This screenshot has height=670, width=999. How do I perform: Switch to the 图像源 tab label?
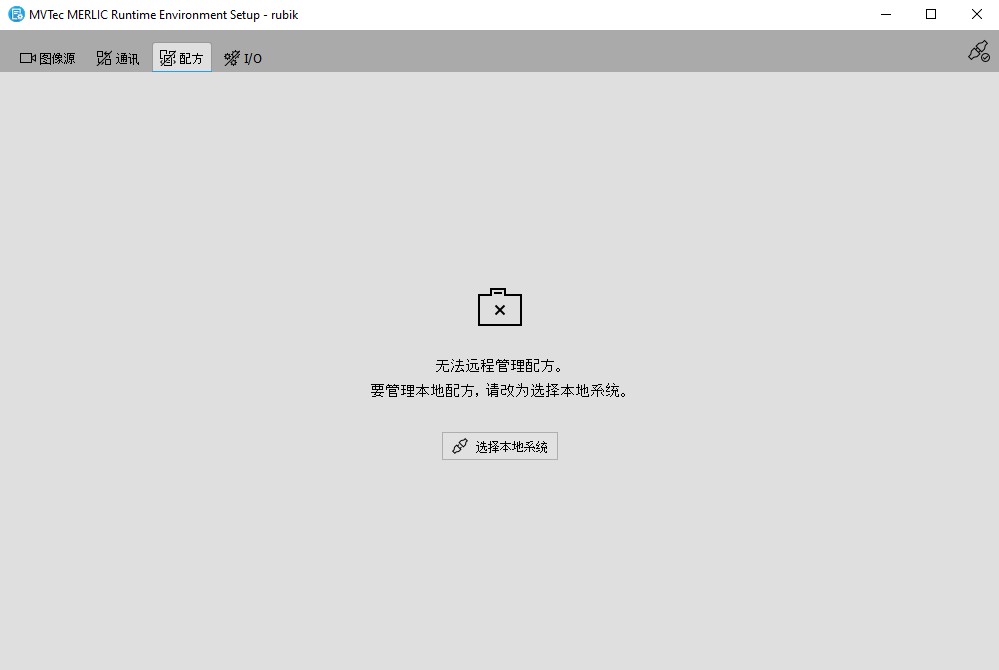[57, 59]
